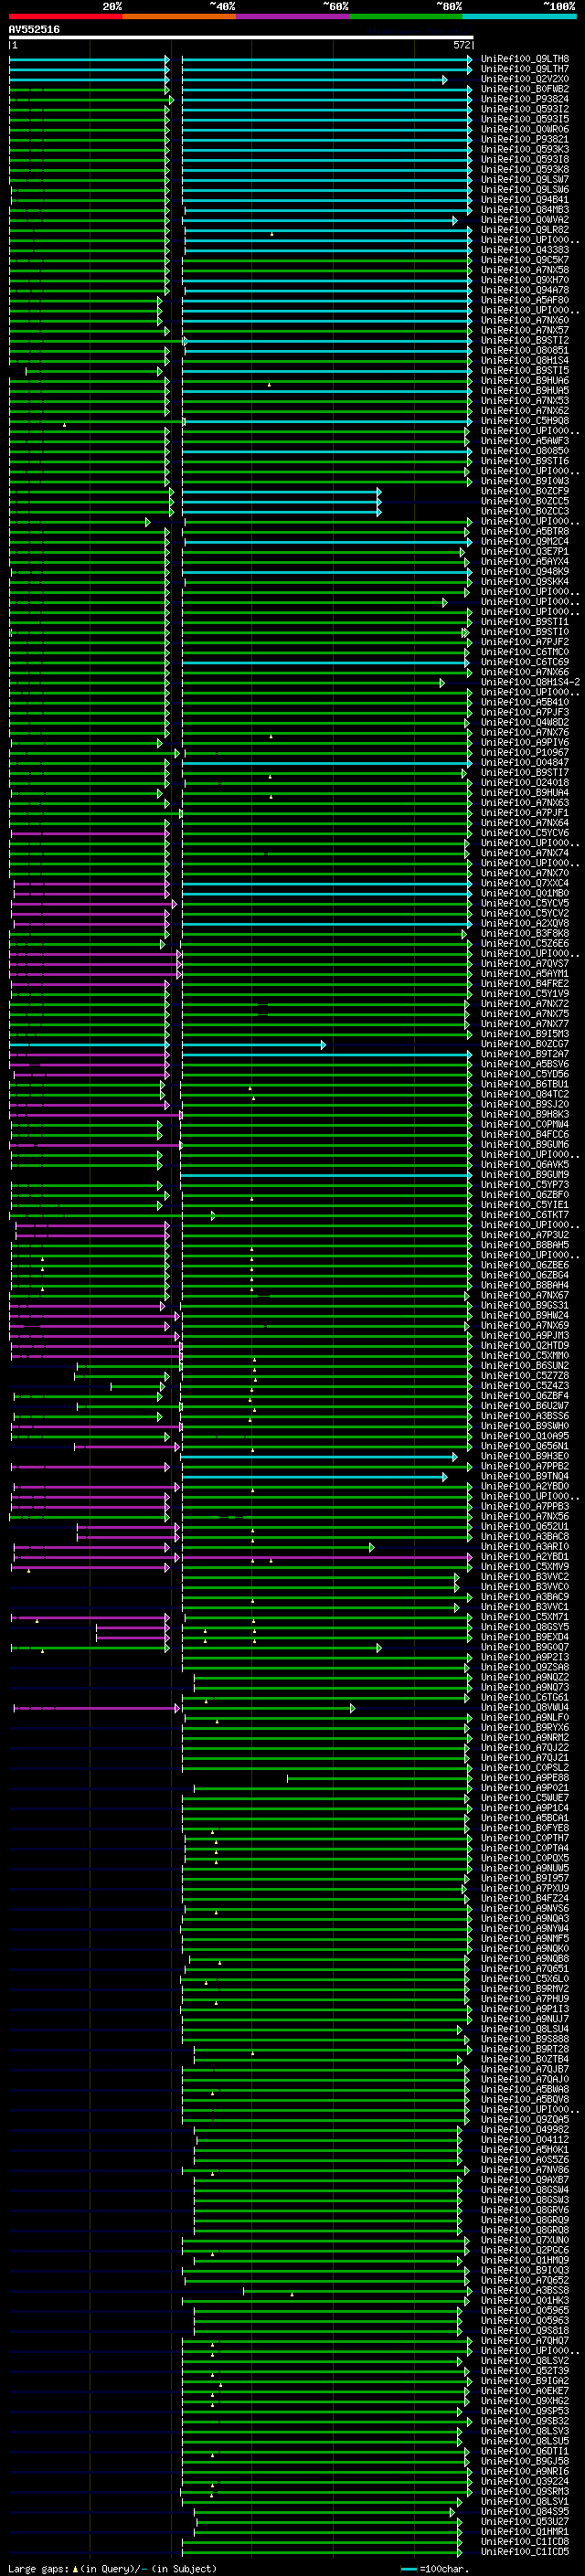Select hit UniRef100_B0ZCF9

pyautogui.click(x=525, y=491)
